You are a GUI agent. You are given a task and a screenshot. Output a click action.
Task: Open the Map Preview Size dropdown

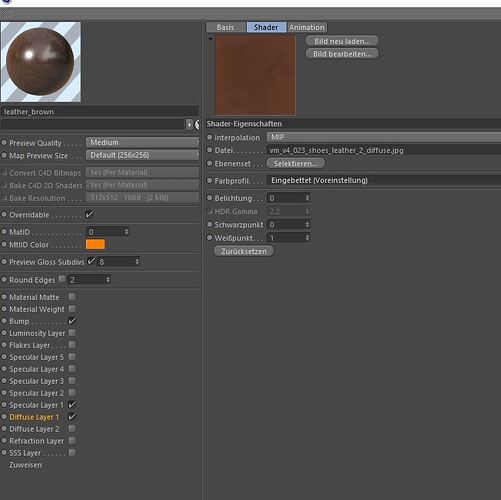point(143,155)
